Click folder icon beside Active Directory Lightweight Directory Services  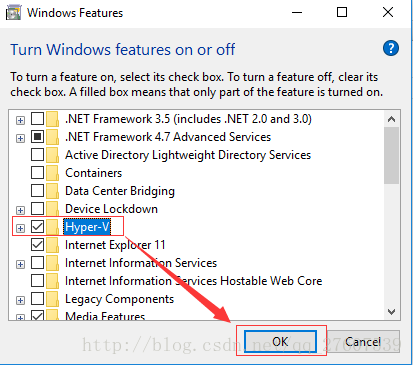[x=52, y=155]
